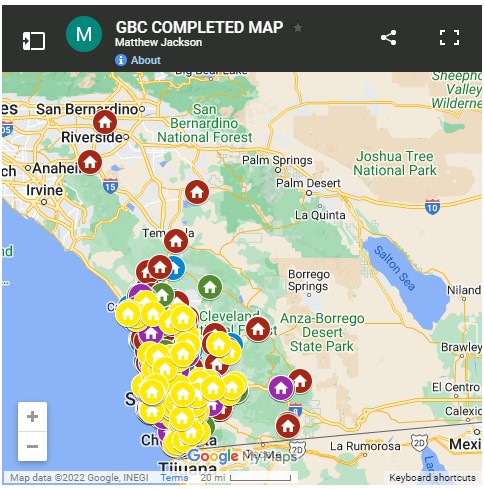The width and height of the screenshot is (484, 489).
Task: Open the share map icon
Action: (388, 38)
